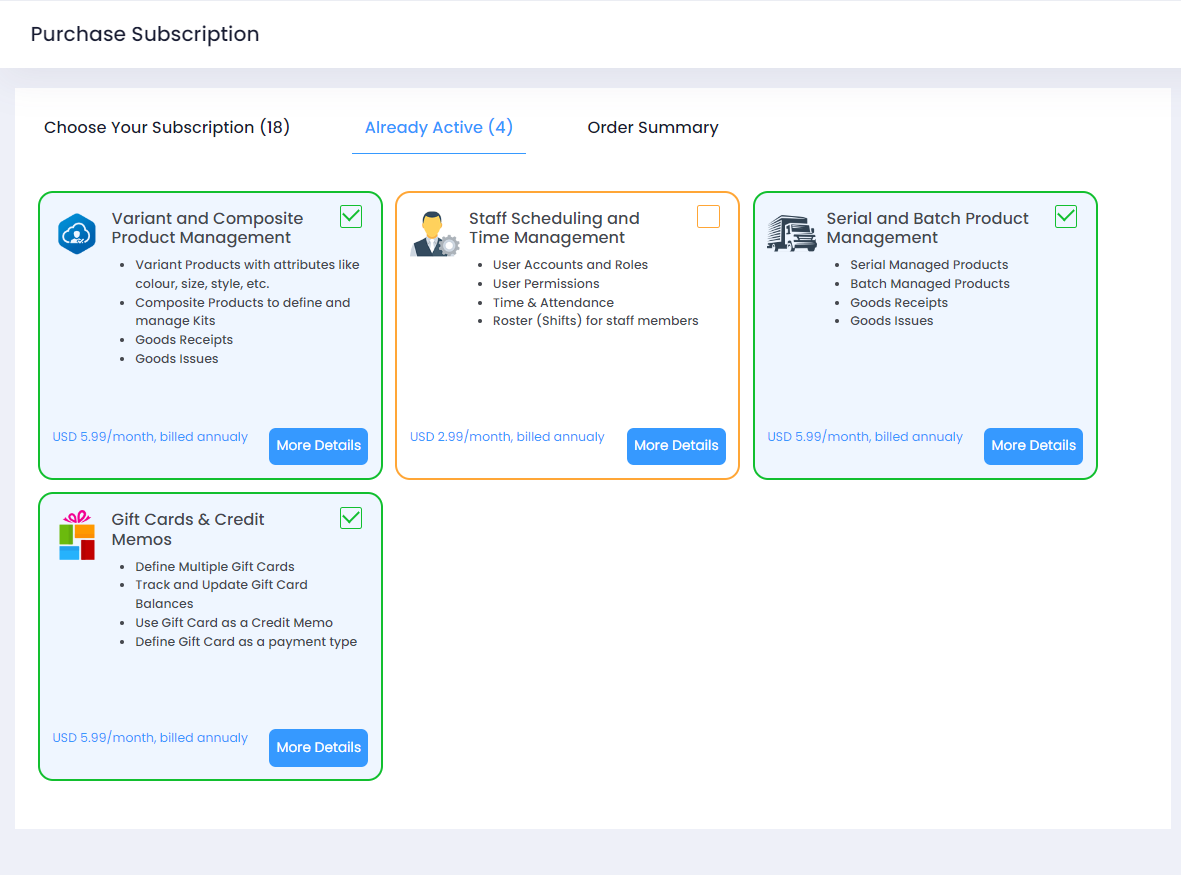Uncheck Serial and Batch Product Management checkbox
Viewport: 1181px width, 875px height.
(x=1066, y=217)
